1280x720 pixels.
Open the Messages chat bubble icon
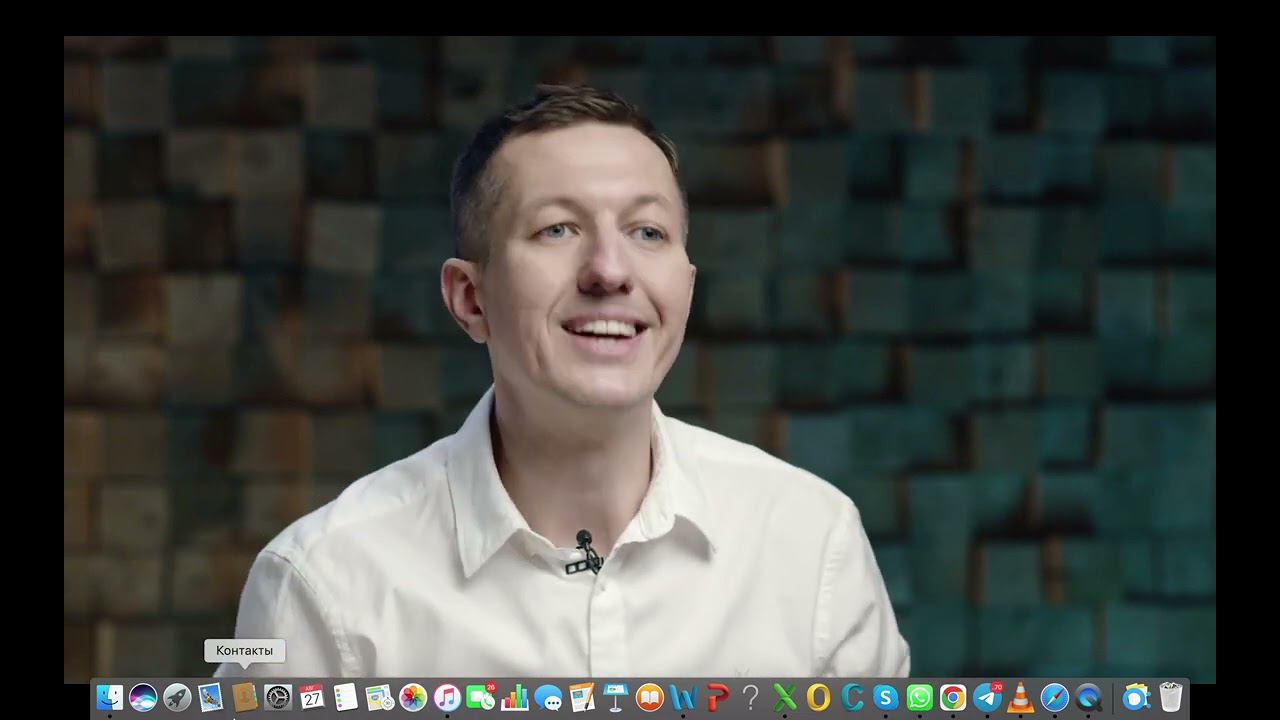548,697
